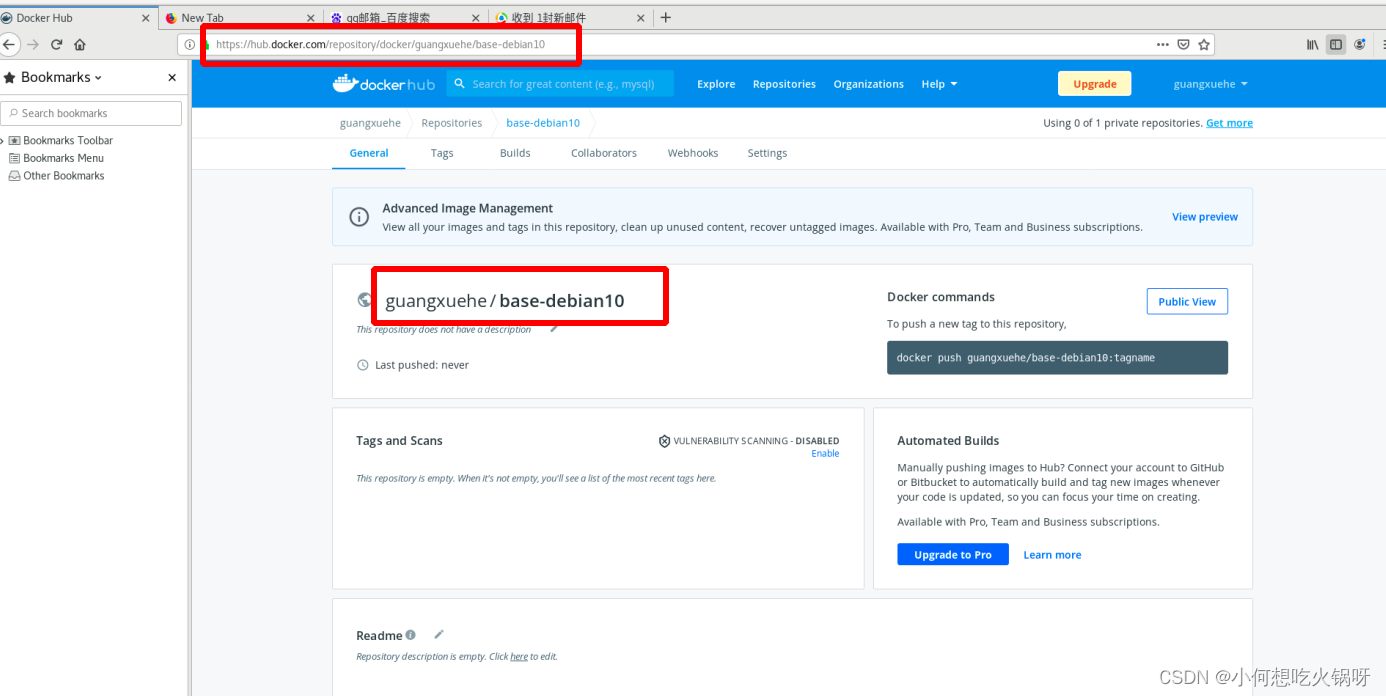This screenshot has width=1386, height=696.
Task: Save page to Pocket
Action: [1183, 44]
